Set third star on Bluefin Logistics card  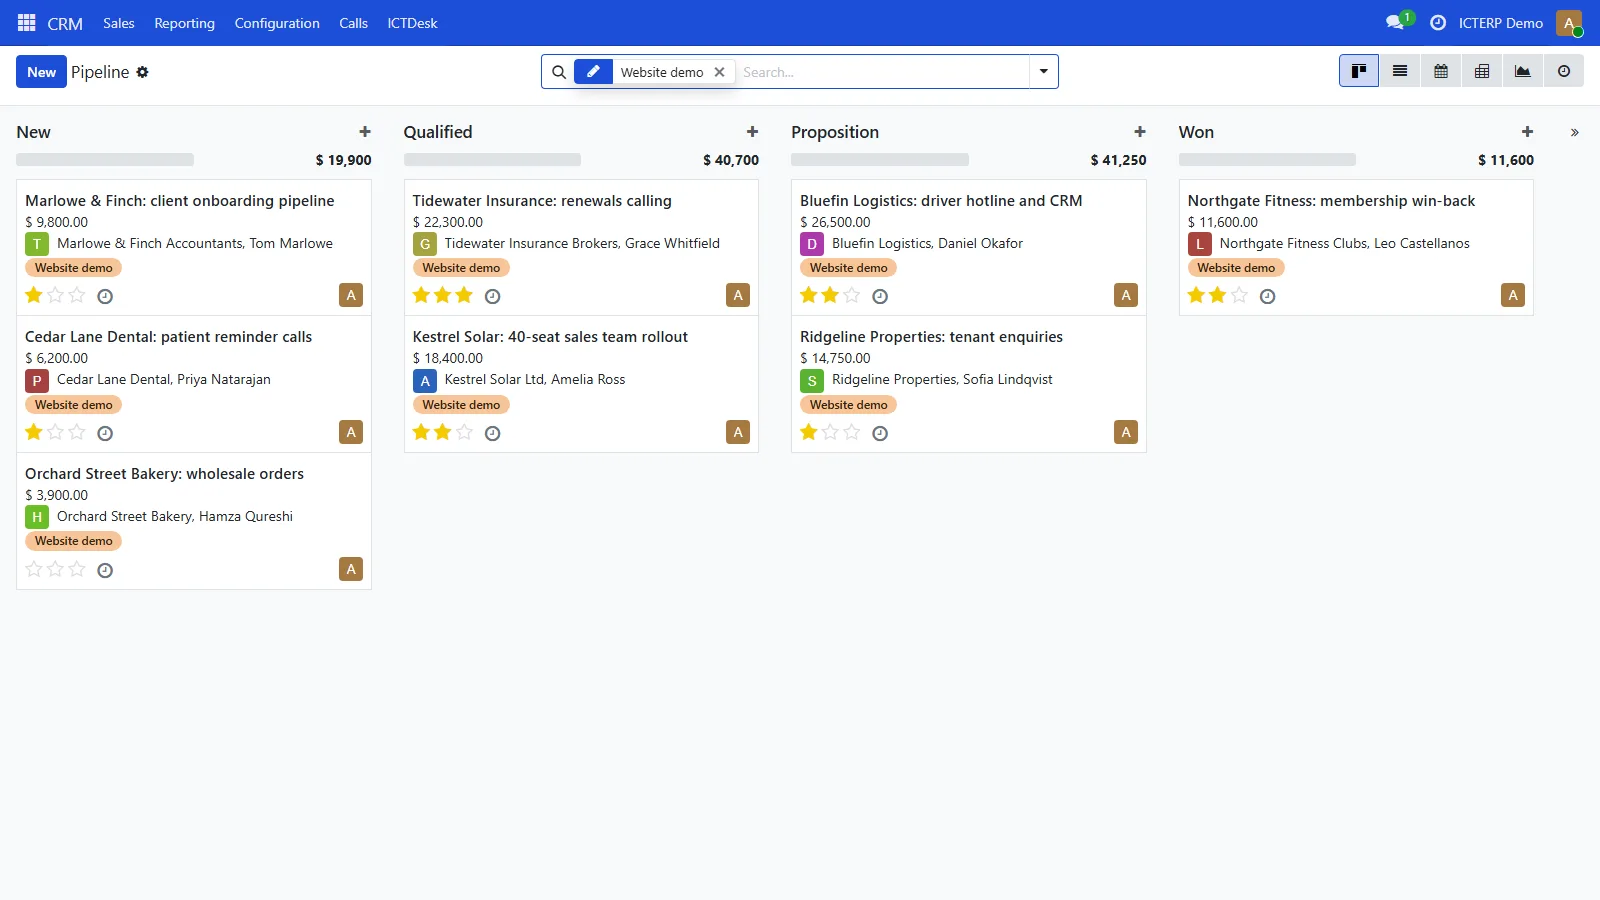pos(852,295)
